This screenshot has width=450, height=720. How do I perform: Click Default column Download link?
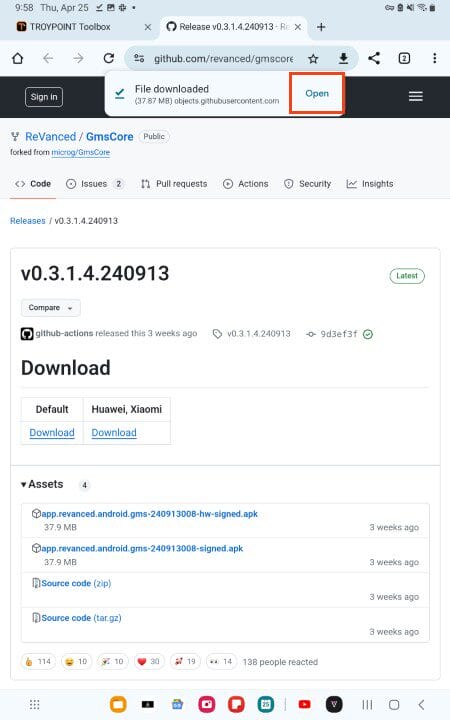[x=52, y=433]
